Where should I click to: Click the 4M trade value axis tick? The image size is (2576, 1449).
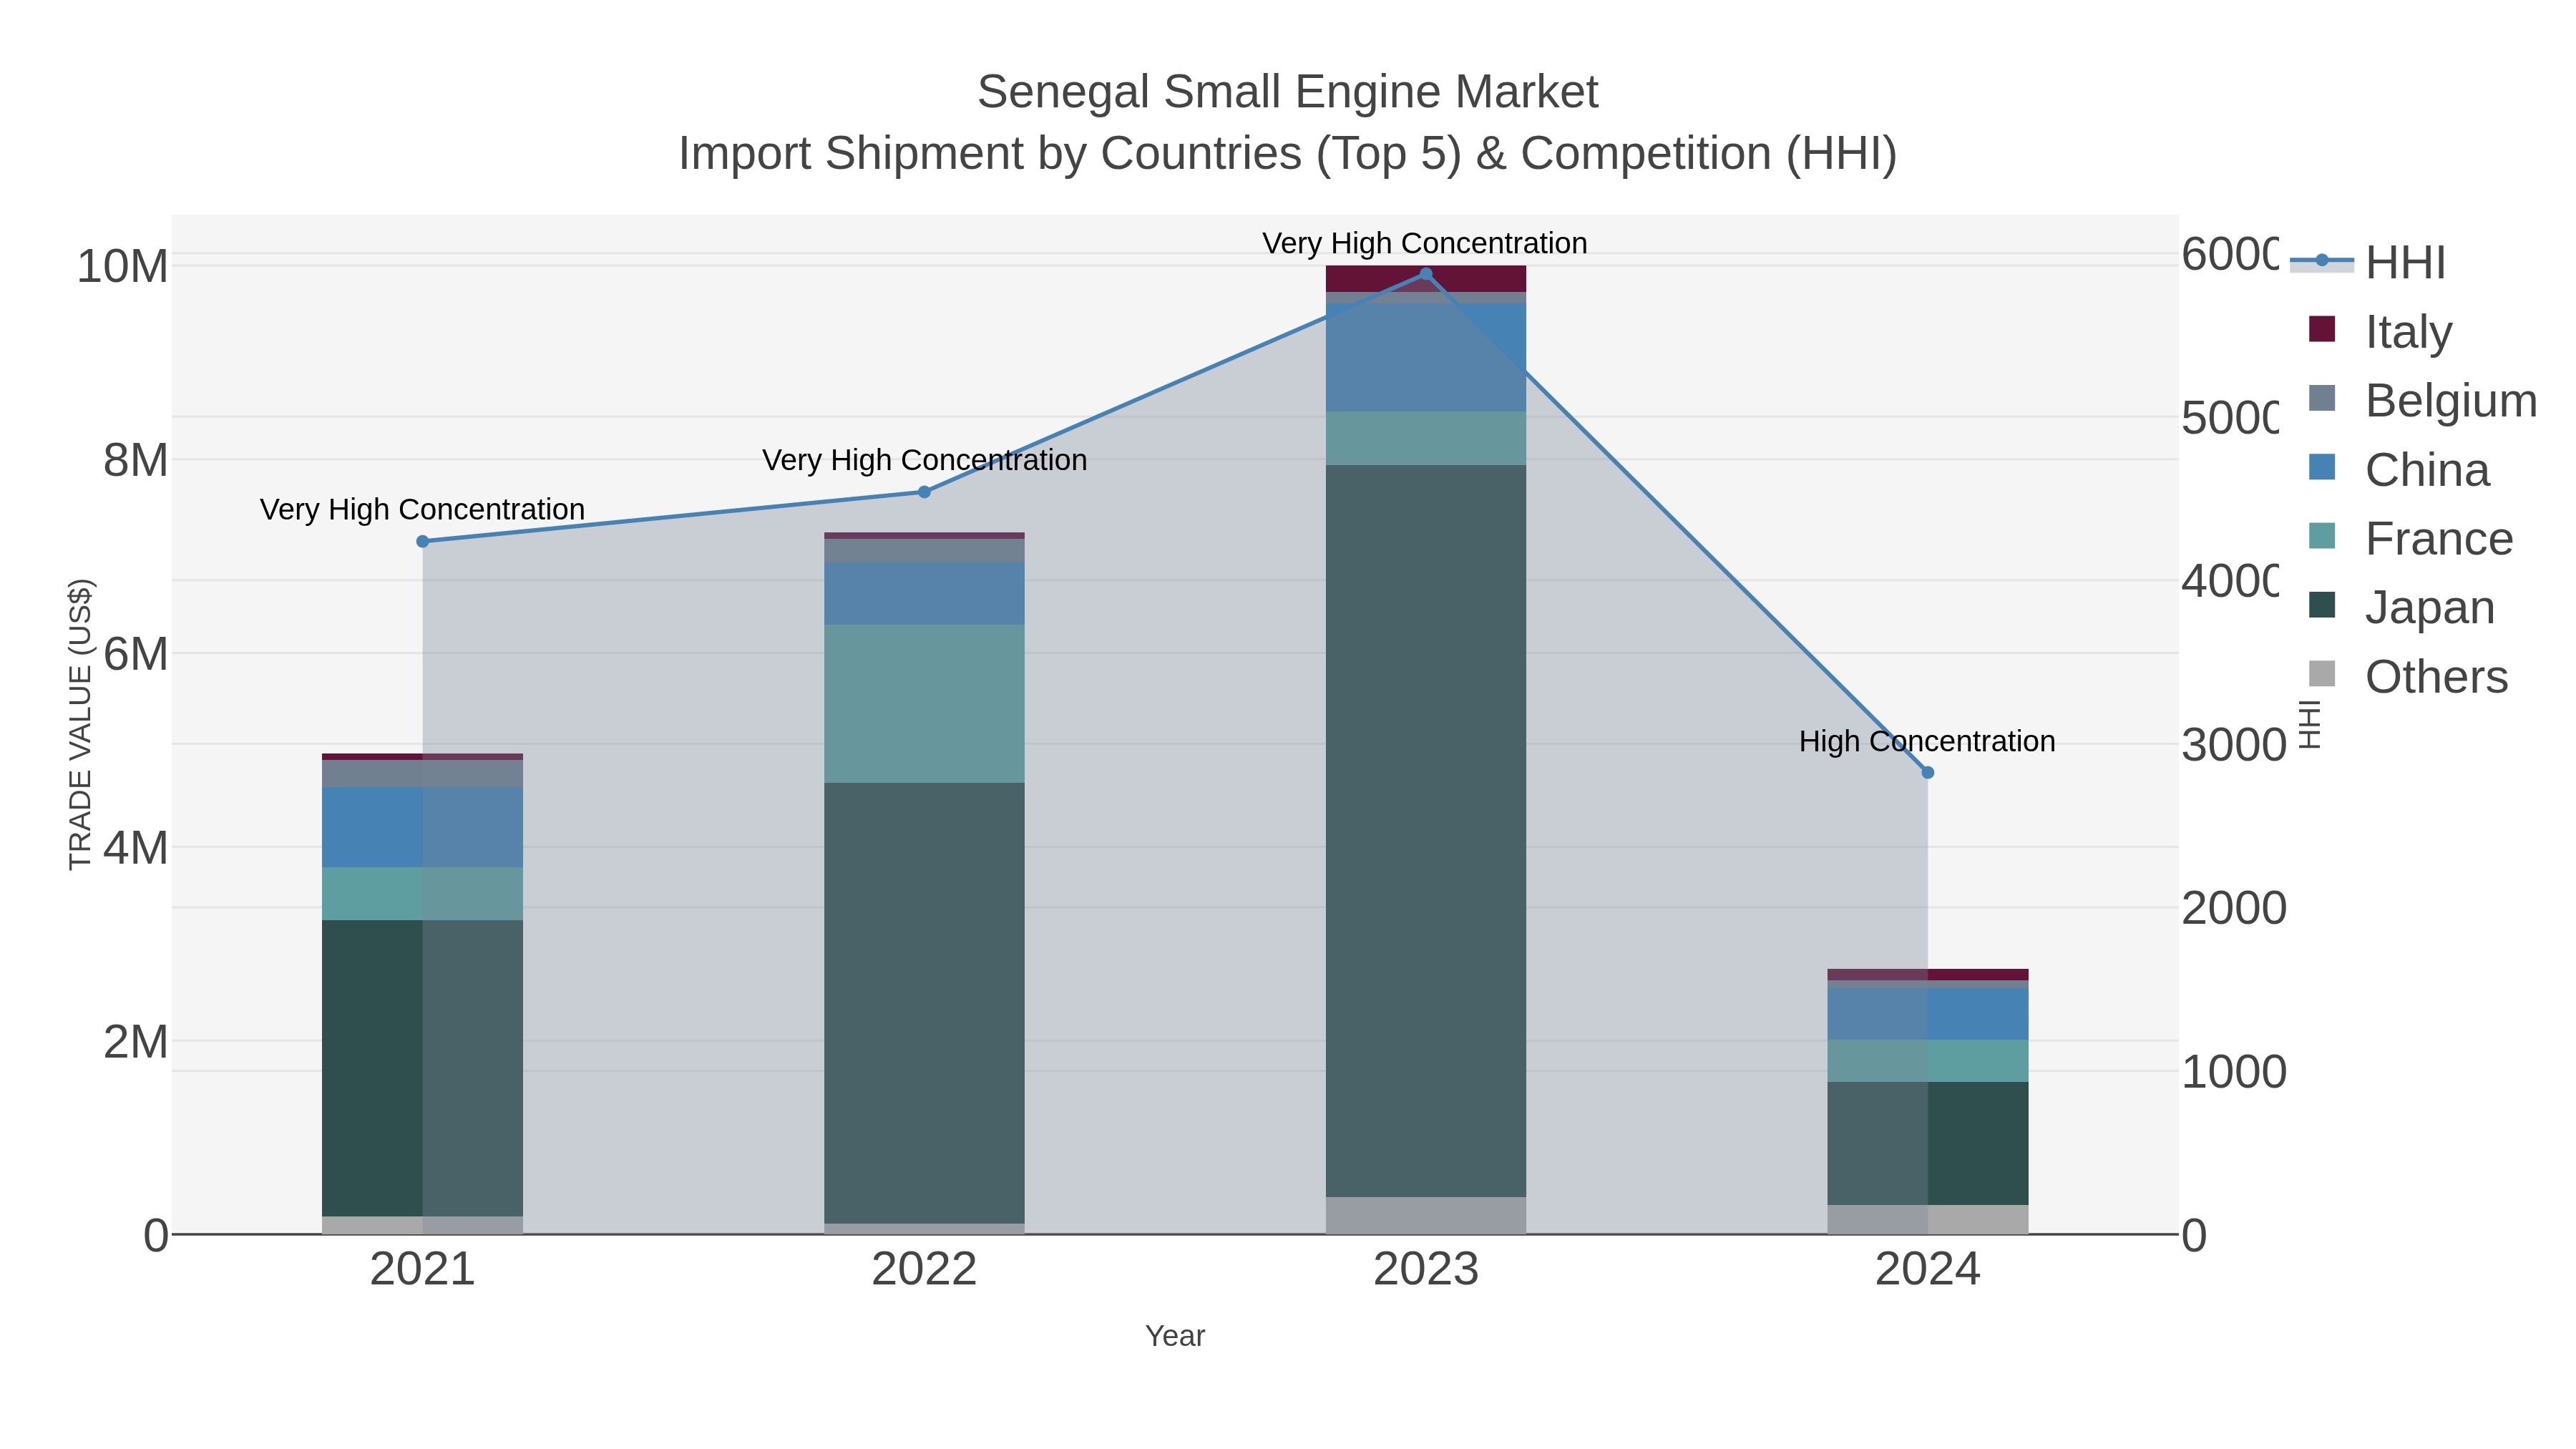click(135, 847)
